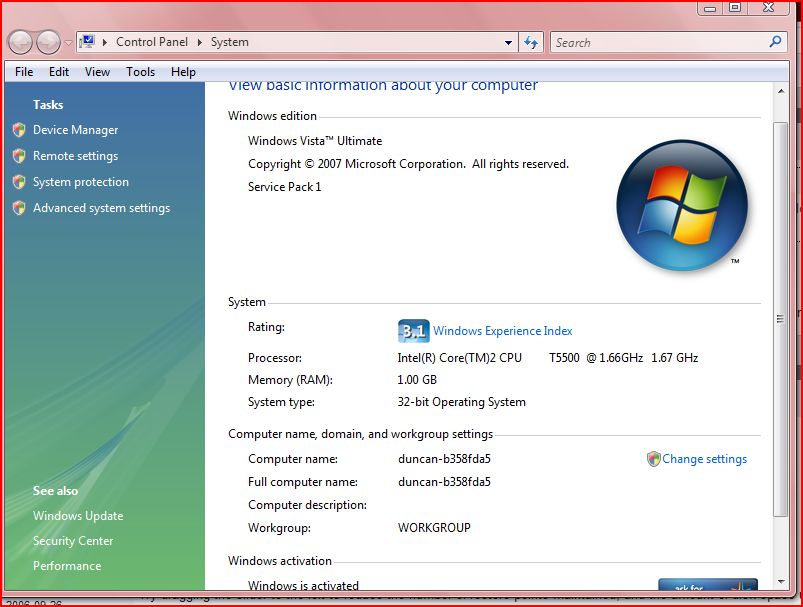Click the vertical scrollbar thumb

(780, 319)
